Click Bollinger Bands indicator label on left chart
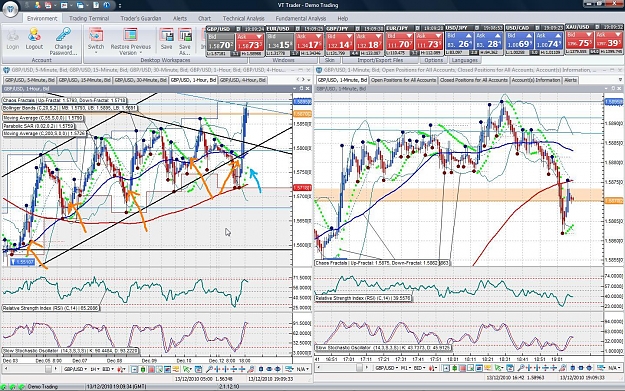 pyautogui.click(x=70, y=108)
